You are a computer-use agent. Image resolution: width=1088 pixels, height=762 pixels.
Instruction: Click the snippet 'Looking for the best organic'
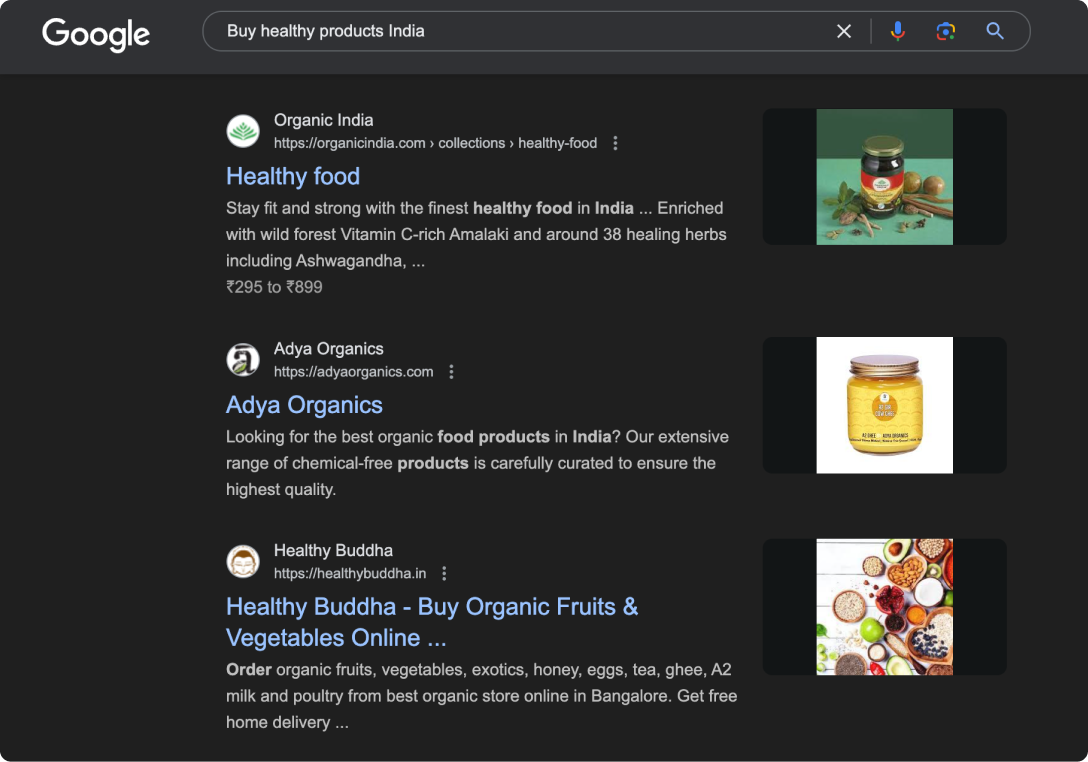(477, 463)
